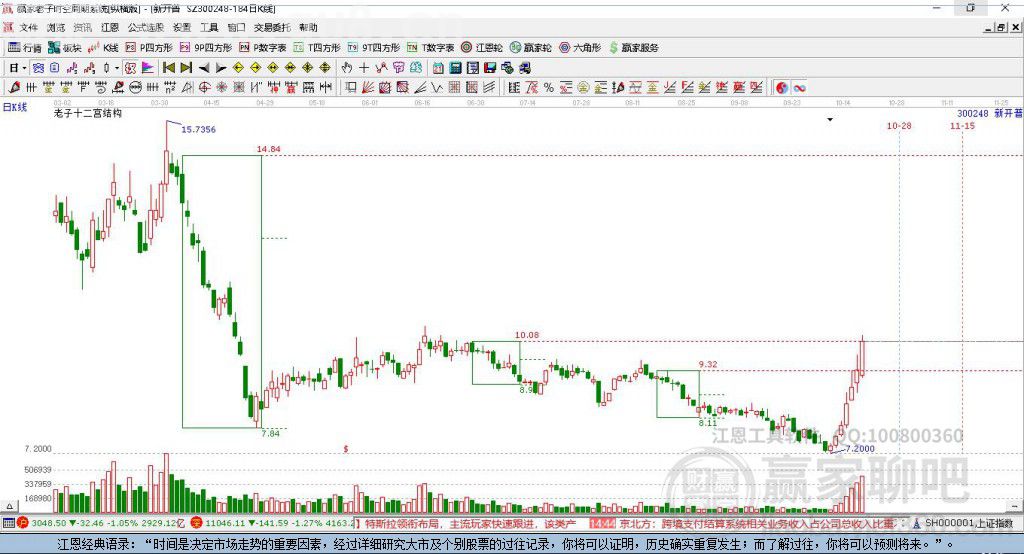Select the crosshair target circle tool
This screenshot has width=1024, height=554.
(204, 88)
